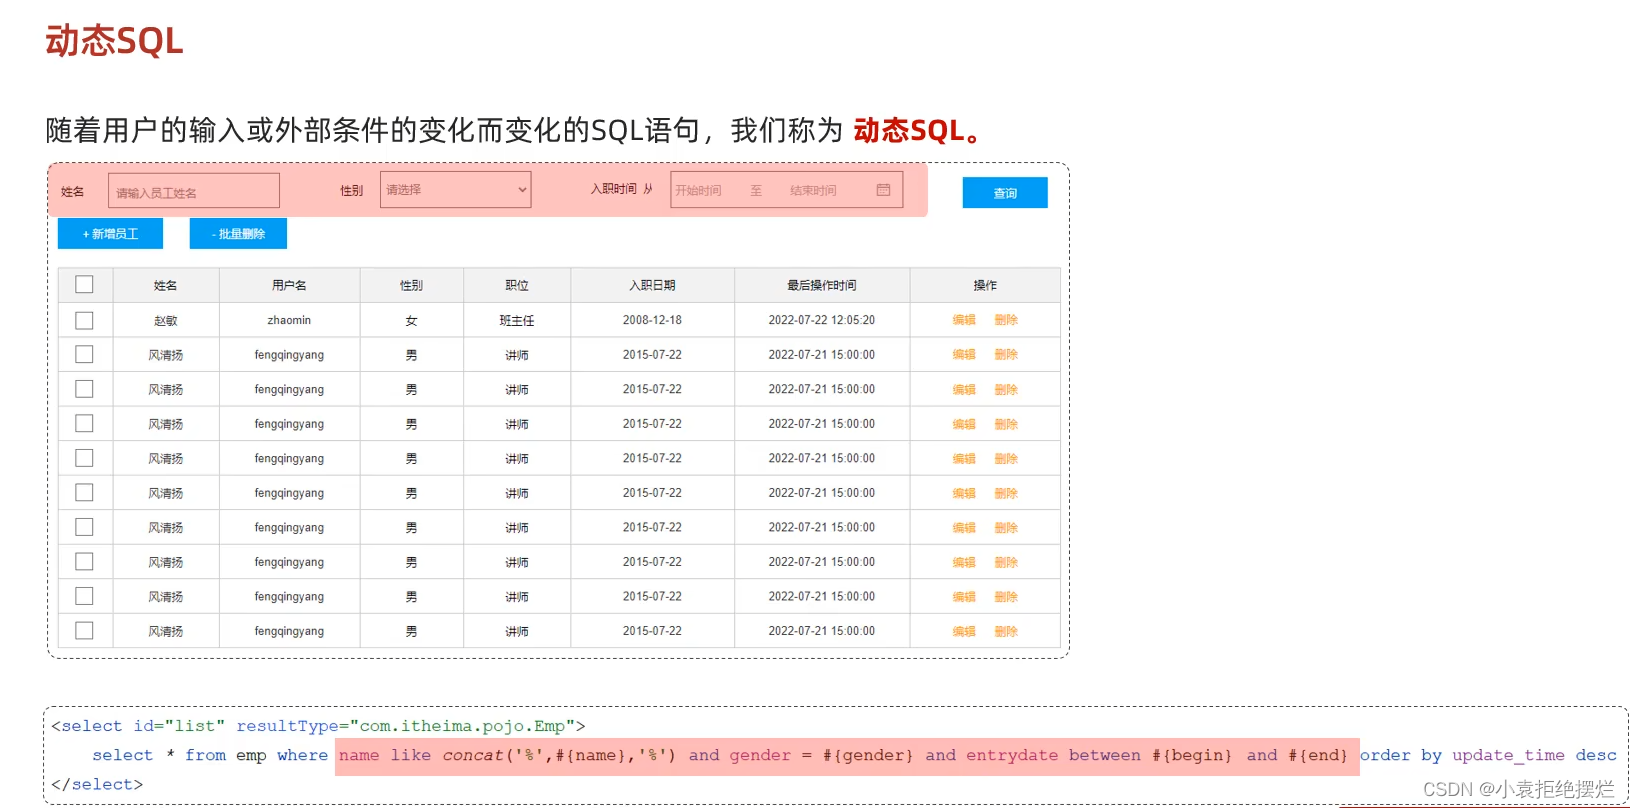1630x808 pixels.
Task: Click the 新增员工 button
Action: pos(110,233)
